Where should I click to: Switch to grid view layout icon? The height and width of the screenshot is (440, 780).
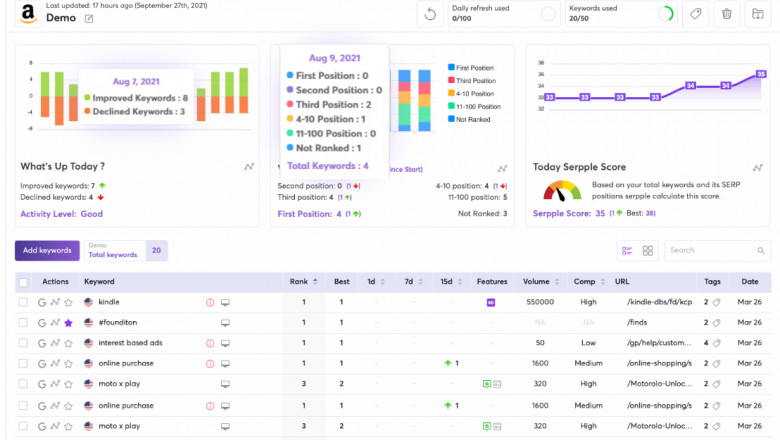click(x=648, y=251)
